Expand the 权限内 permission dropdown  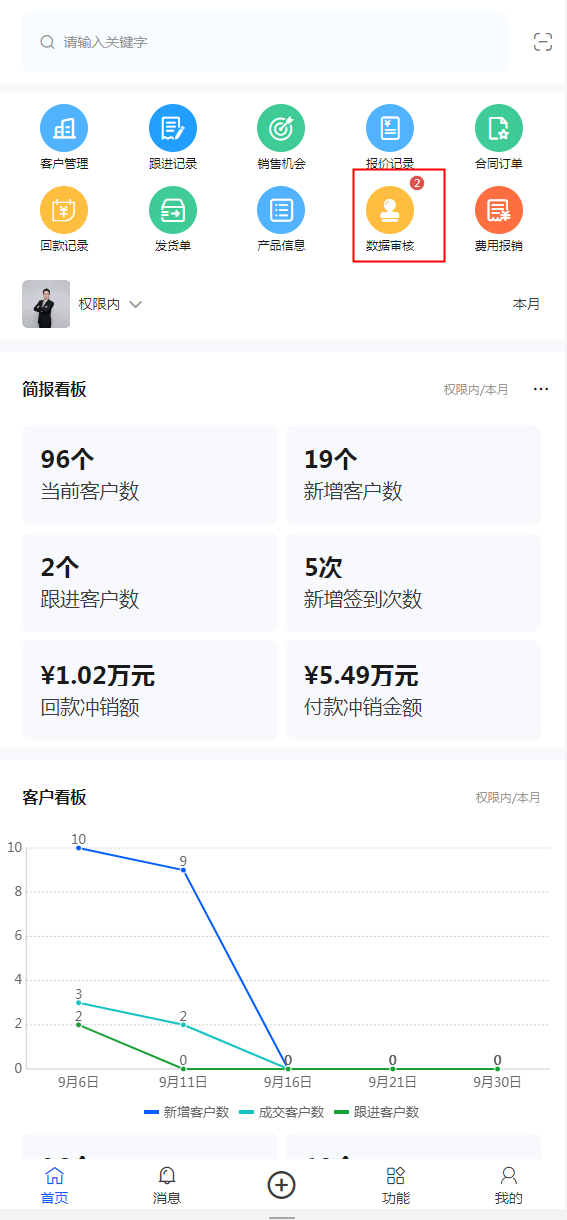click(x=110, y=304)
